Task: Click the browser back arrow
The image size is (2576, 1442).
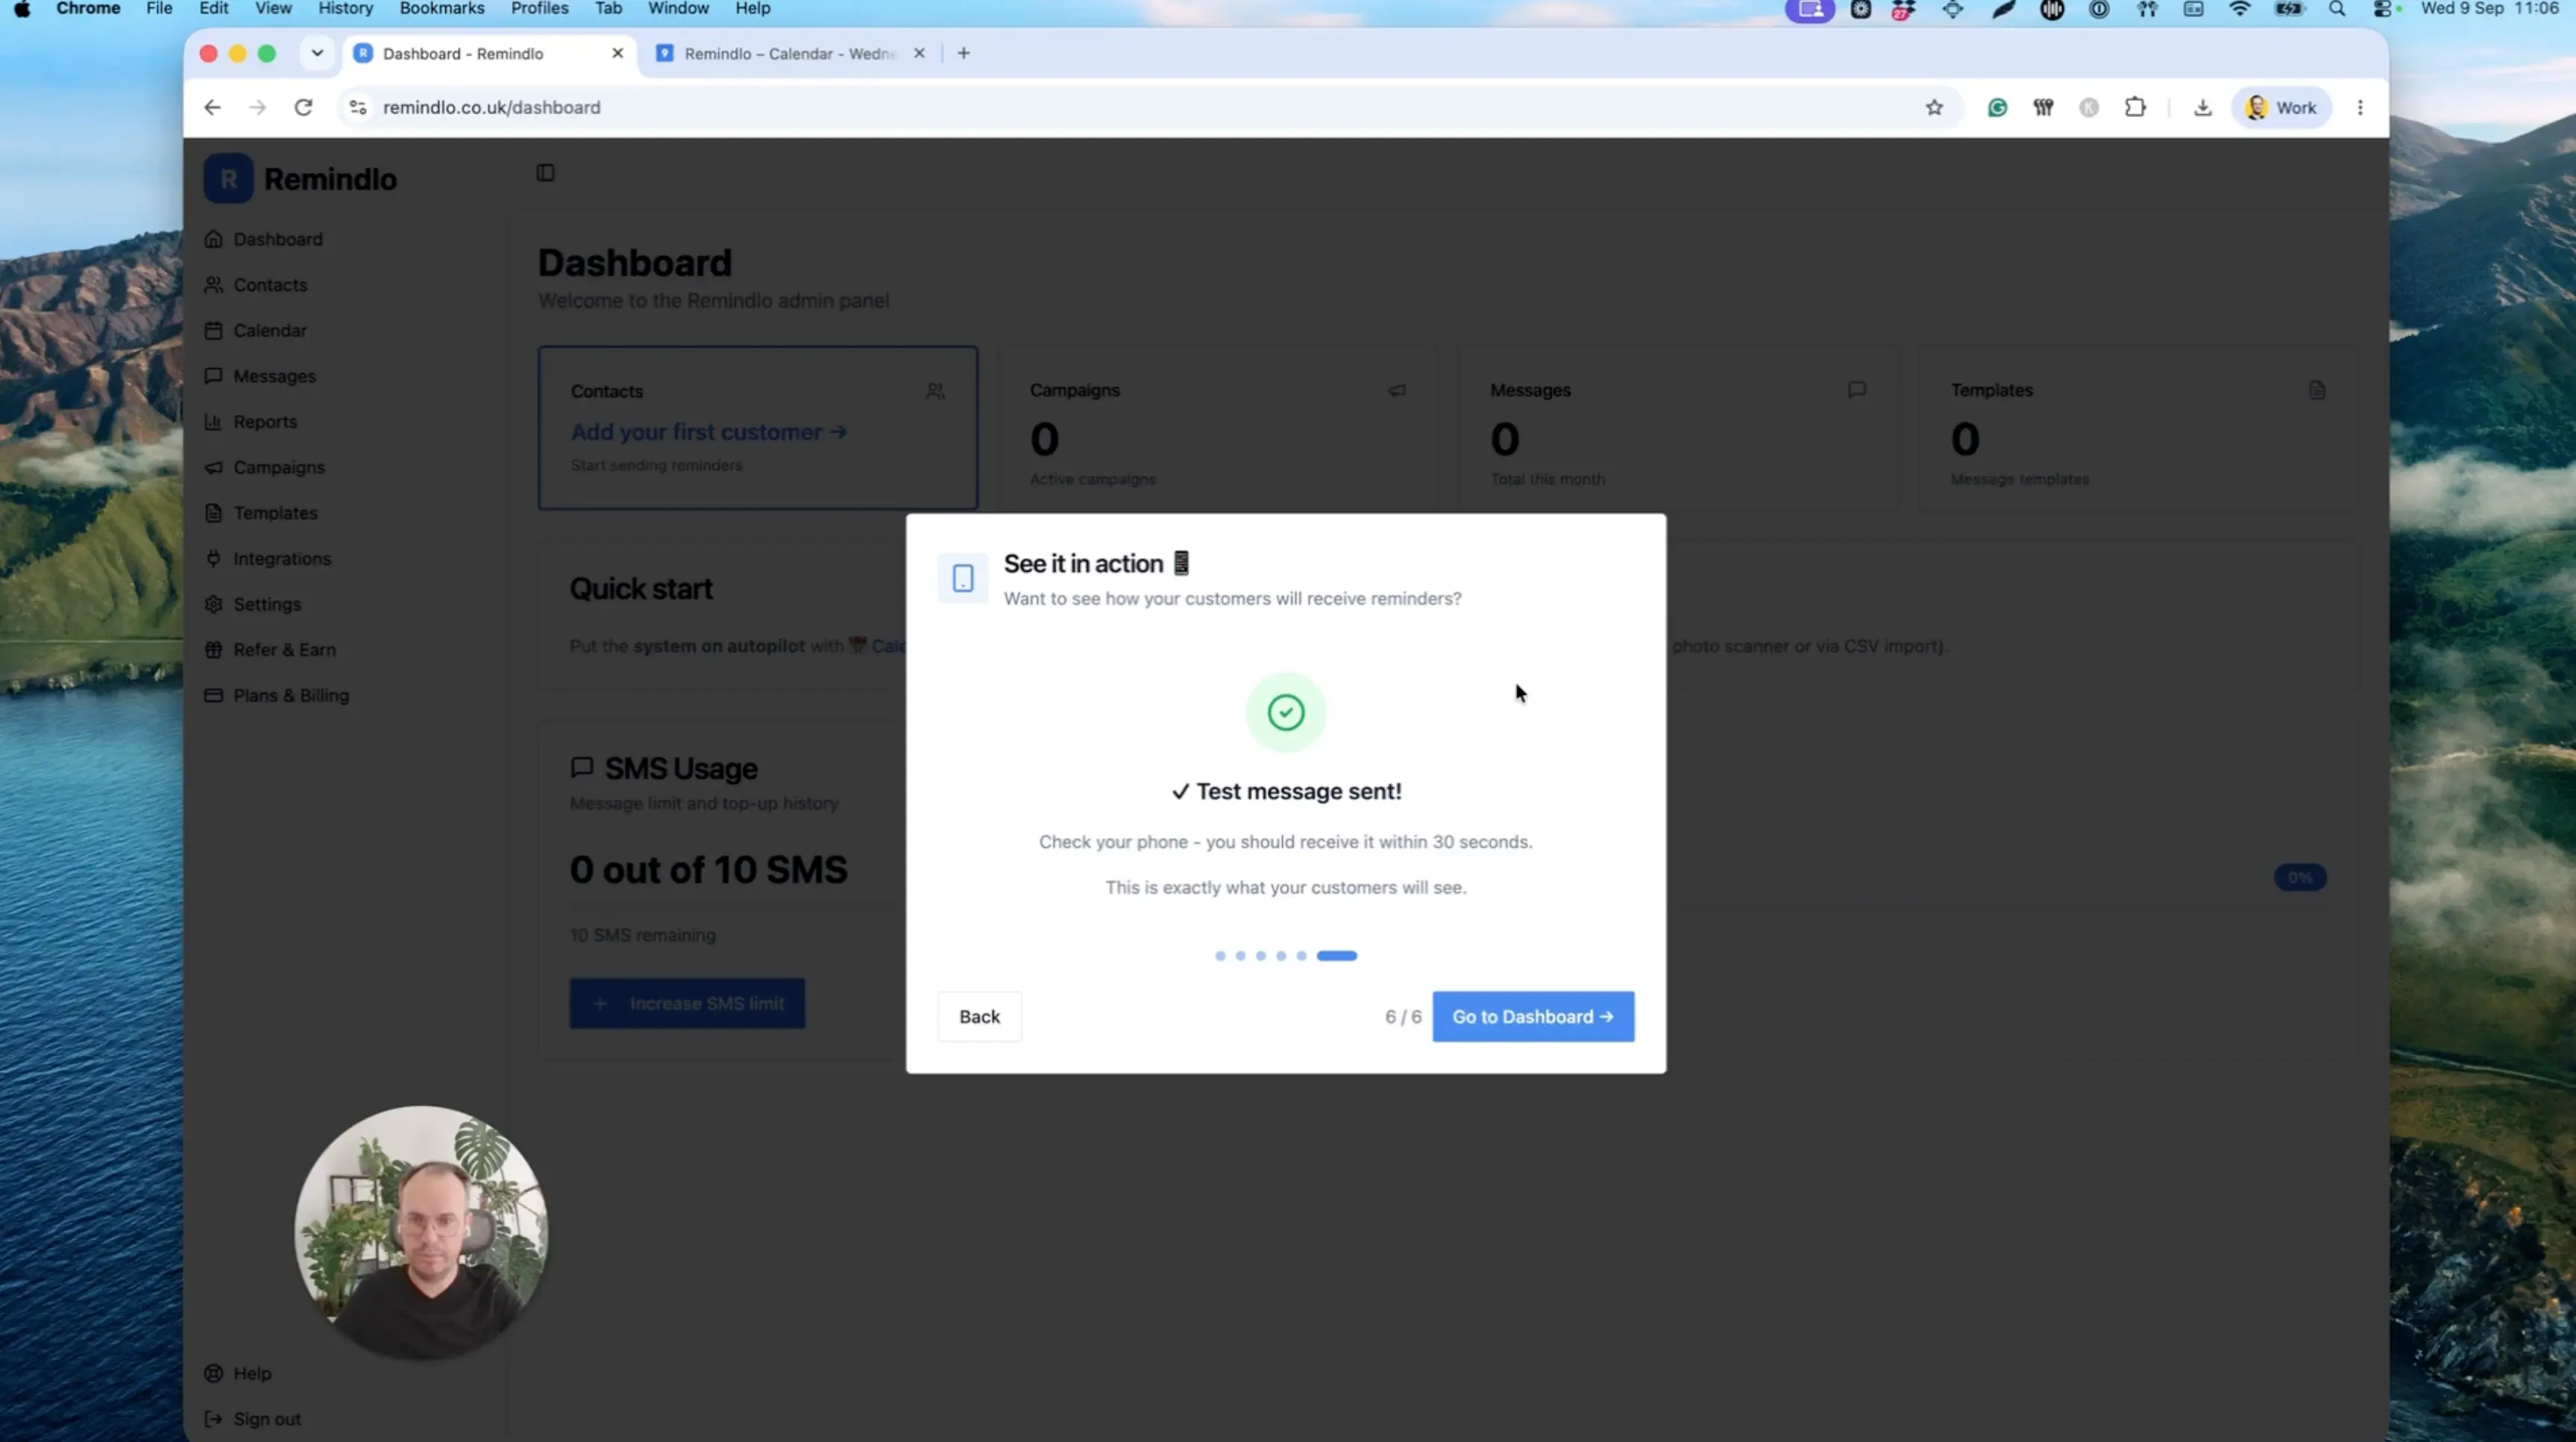Action: click(212, 107)
